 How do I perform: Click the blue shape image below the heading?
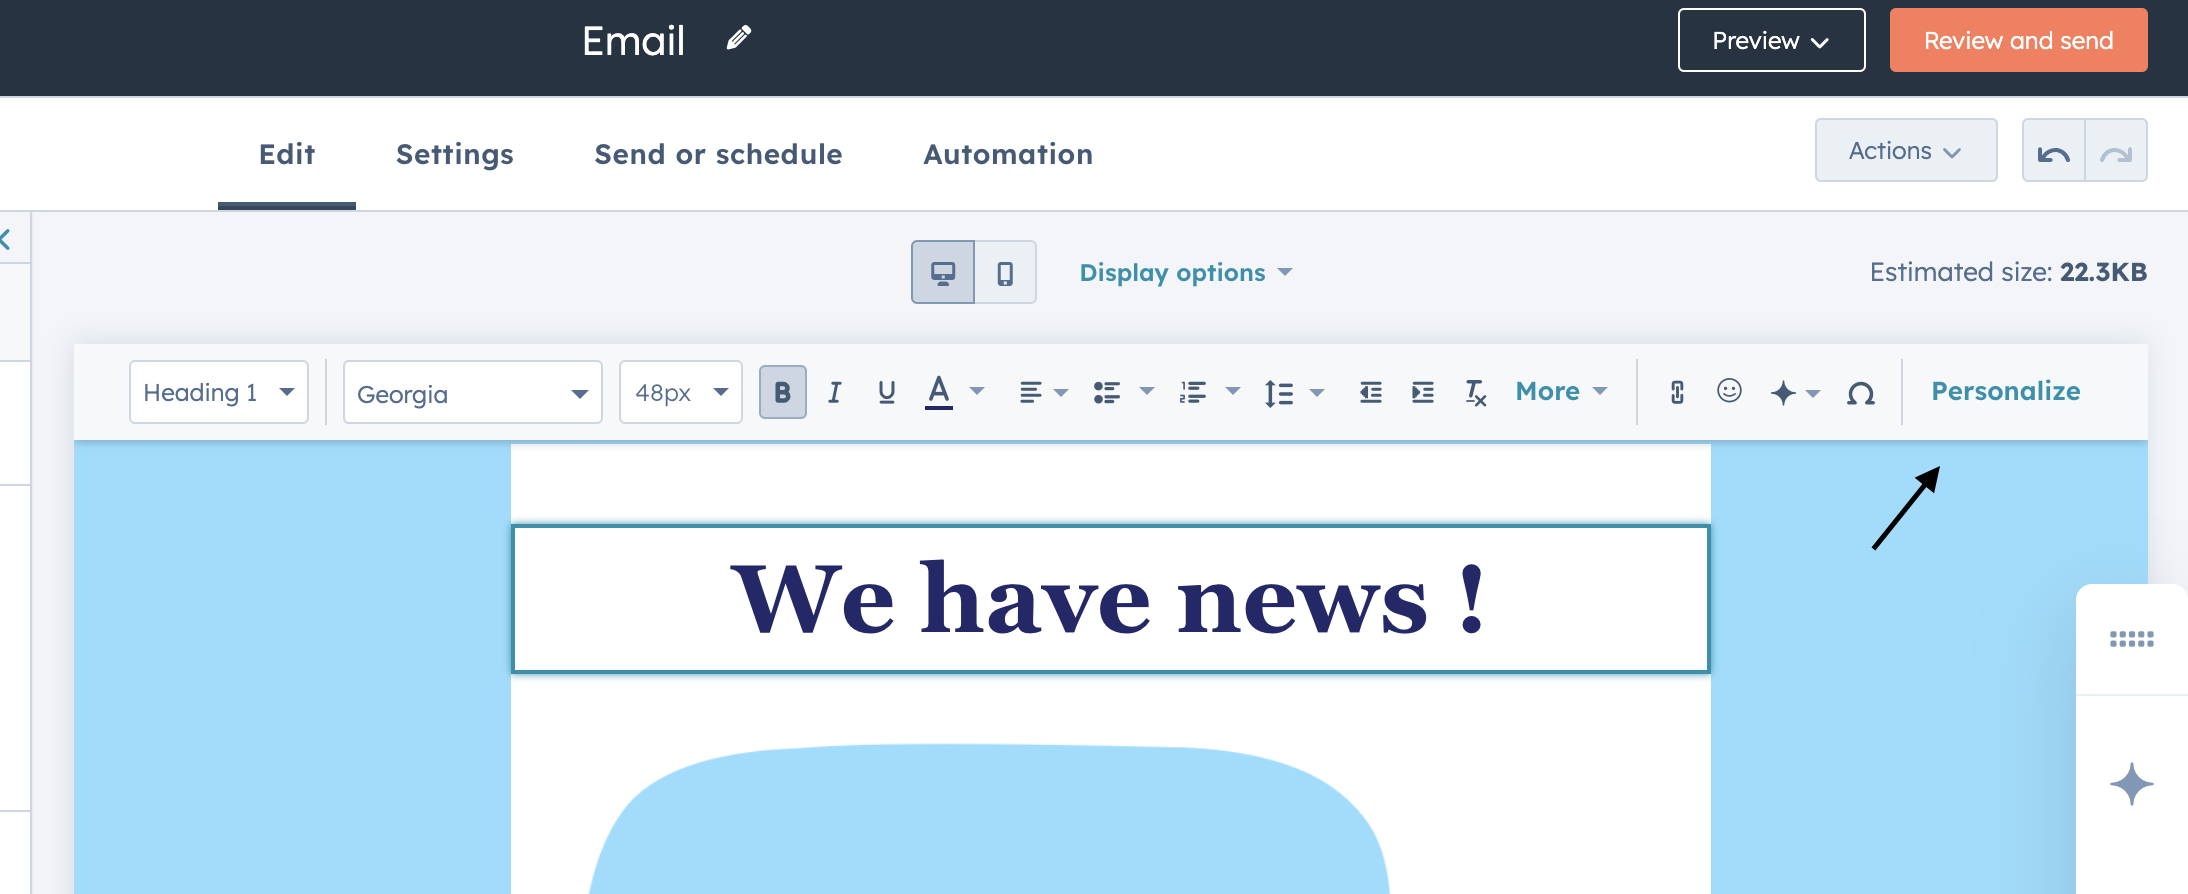click(988, 819)
